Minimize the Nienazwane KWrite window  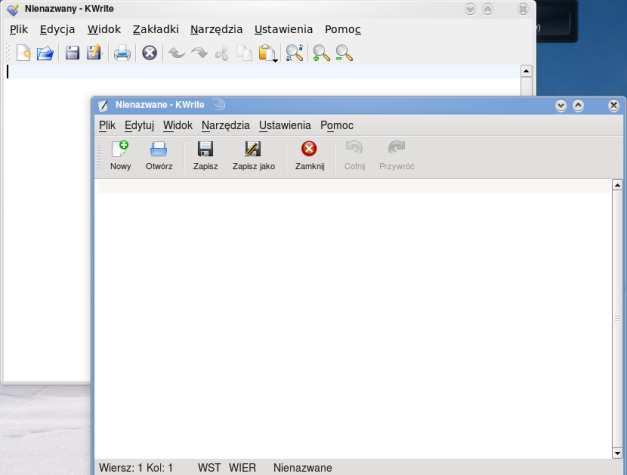tap(561, 106)
